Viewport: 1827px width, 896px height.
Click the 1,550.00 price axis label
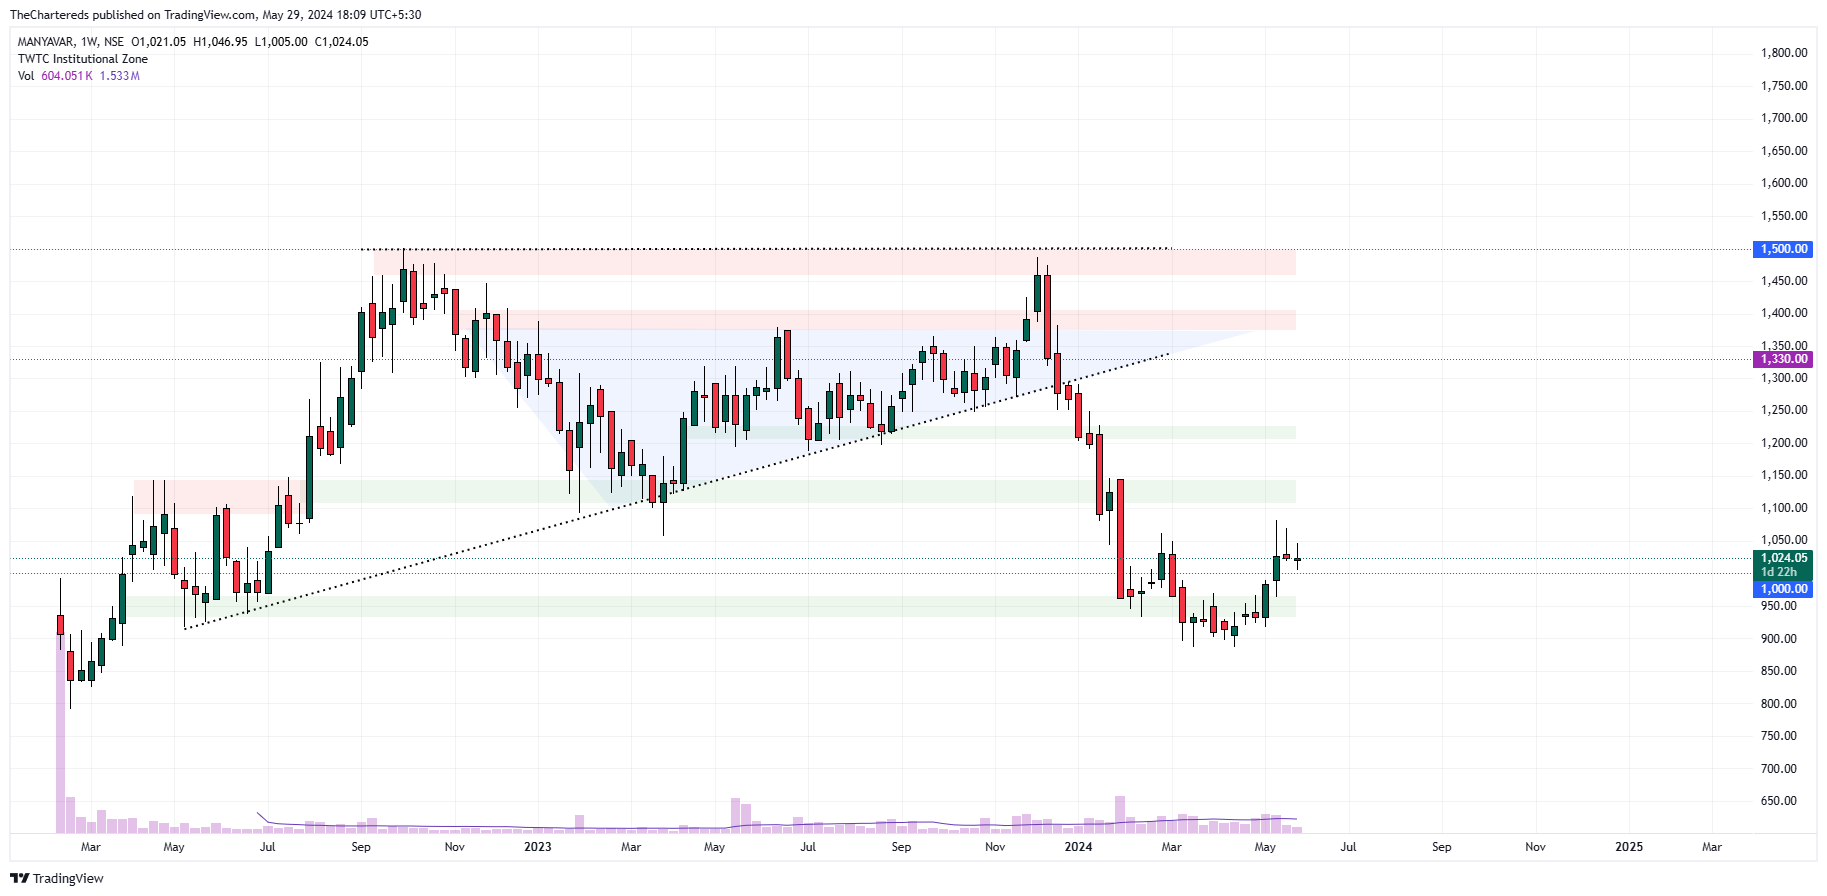tap(1784, 216)
